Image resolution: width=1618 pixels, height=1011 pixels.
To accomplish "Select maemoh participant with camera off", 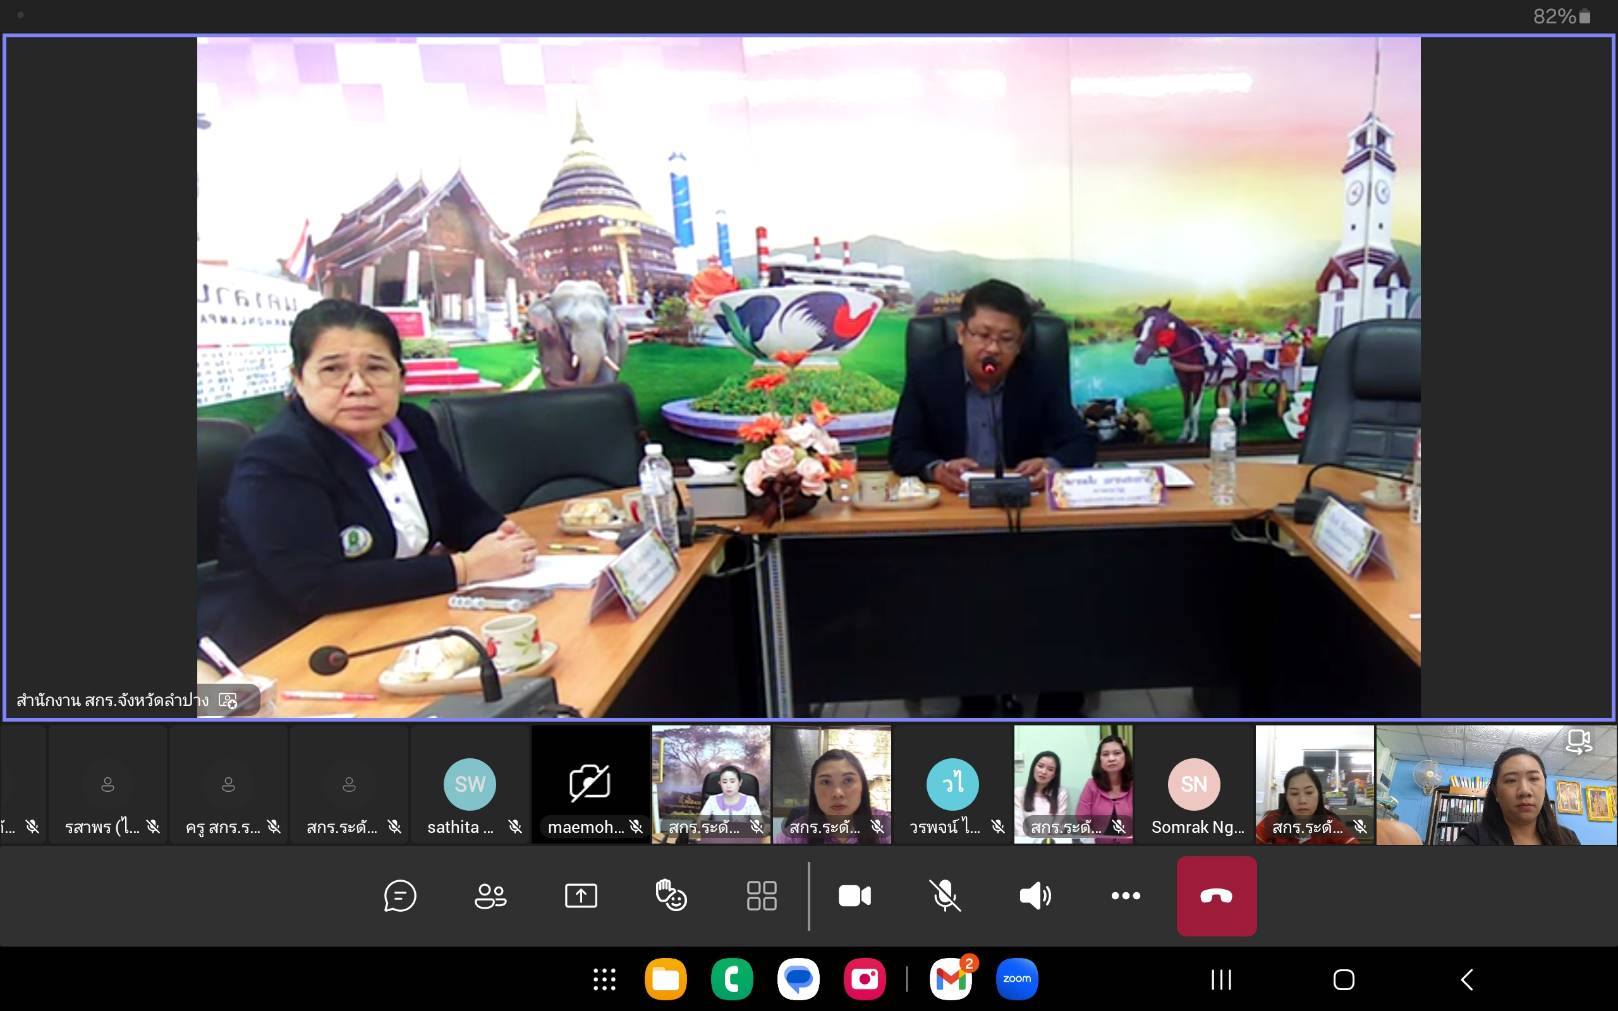I will point(590,786).
